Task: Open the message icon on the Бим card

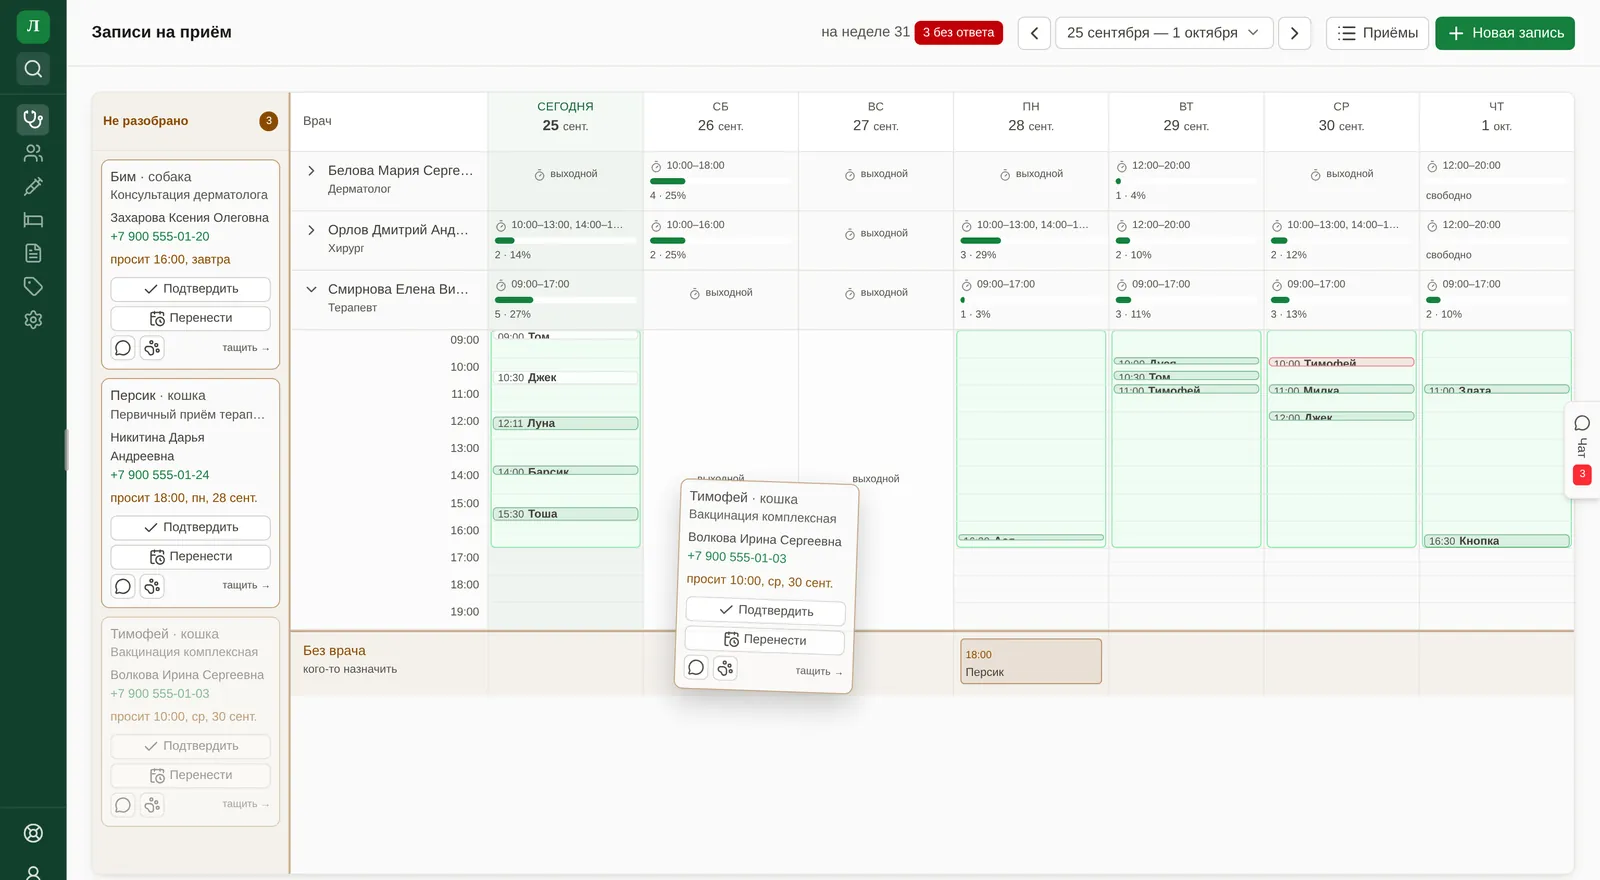Action: click(123, 348)
